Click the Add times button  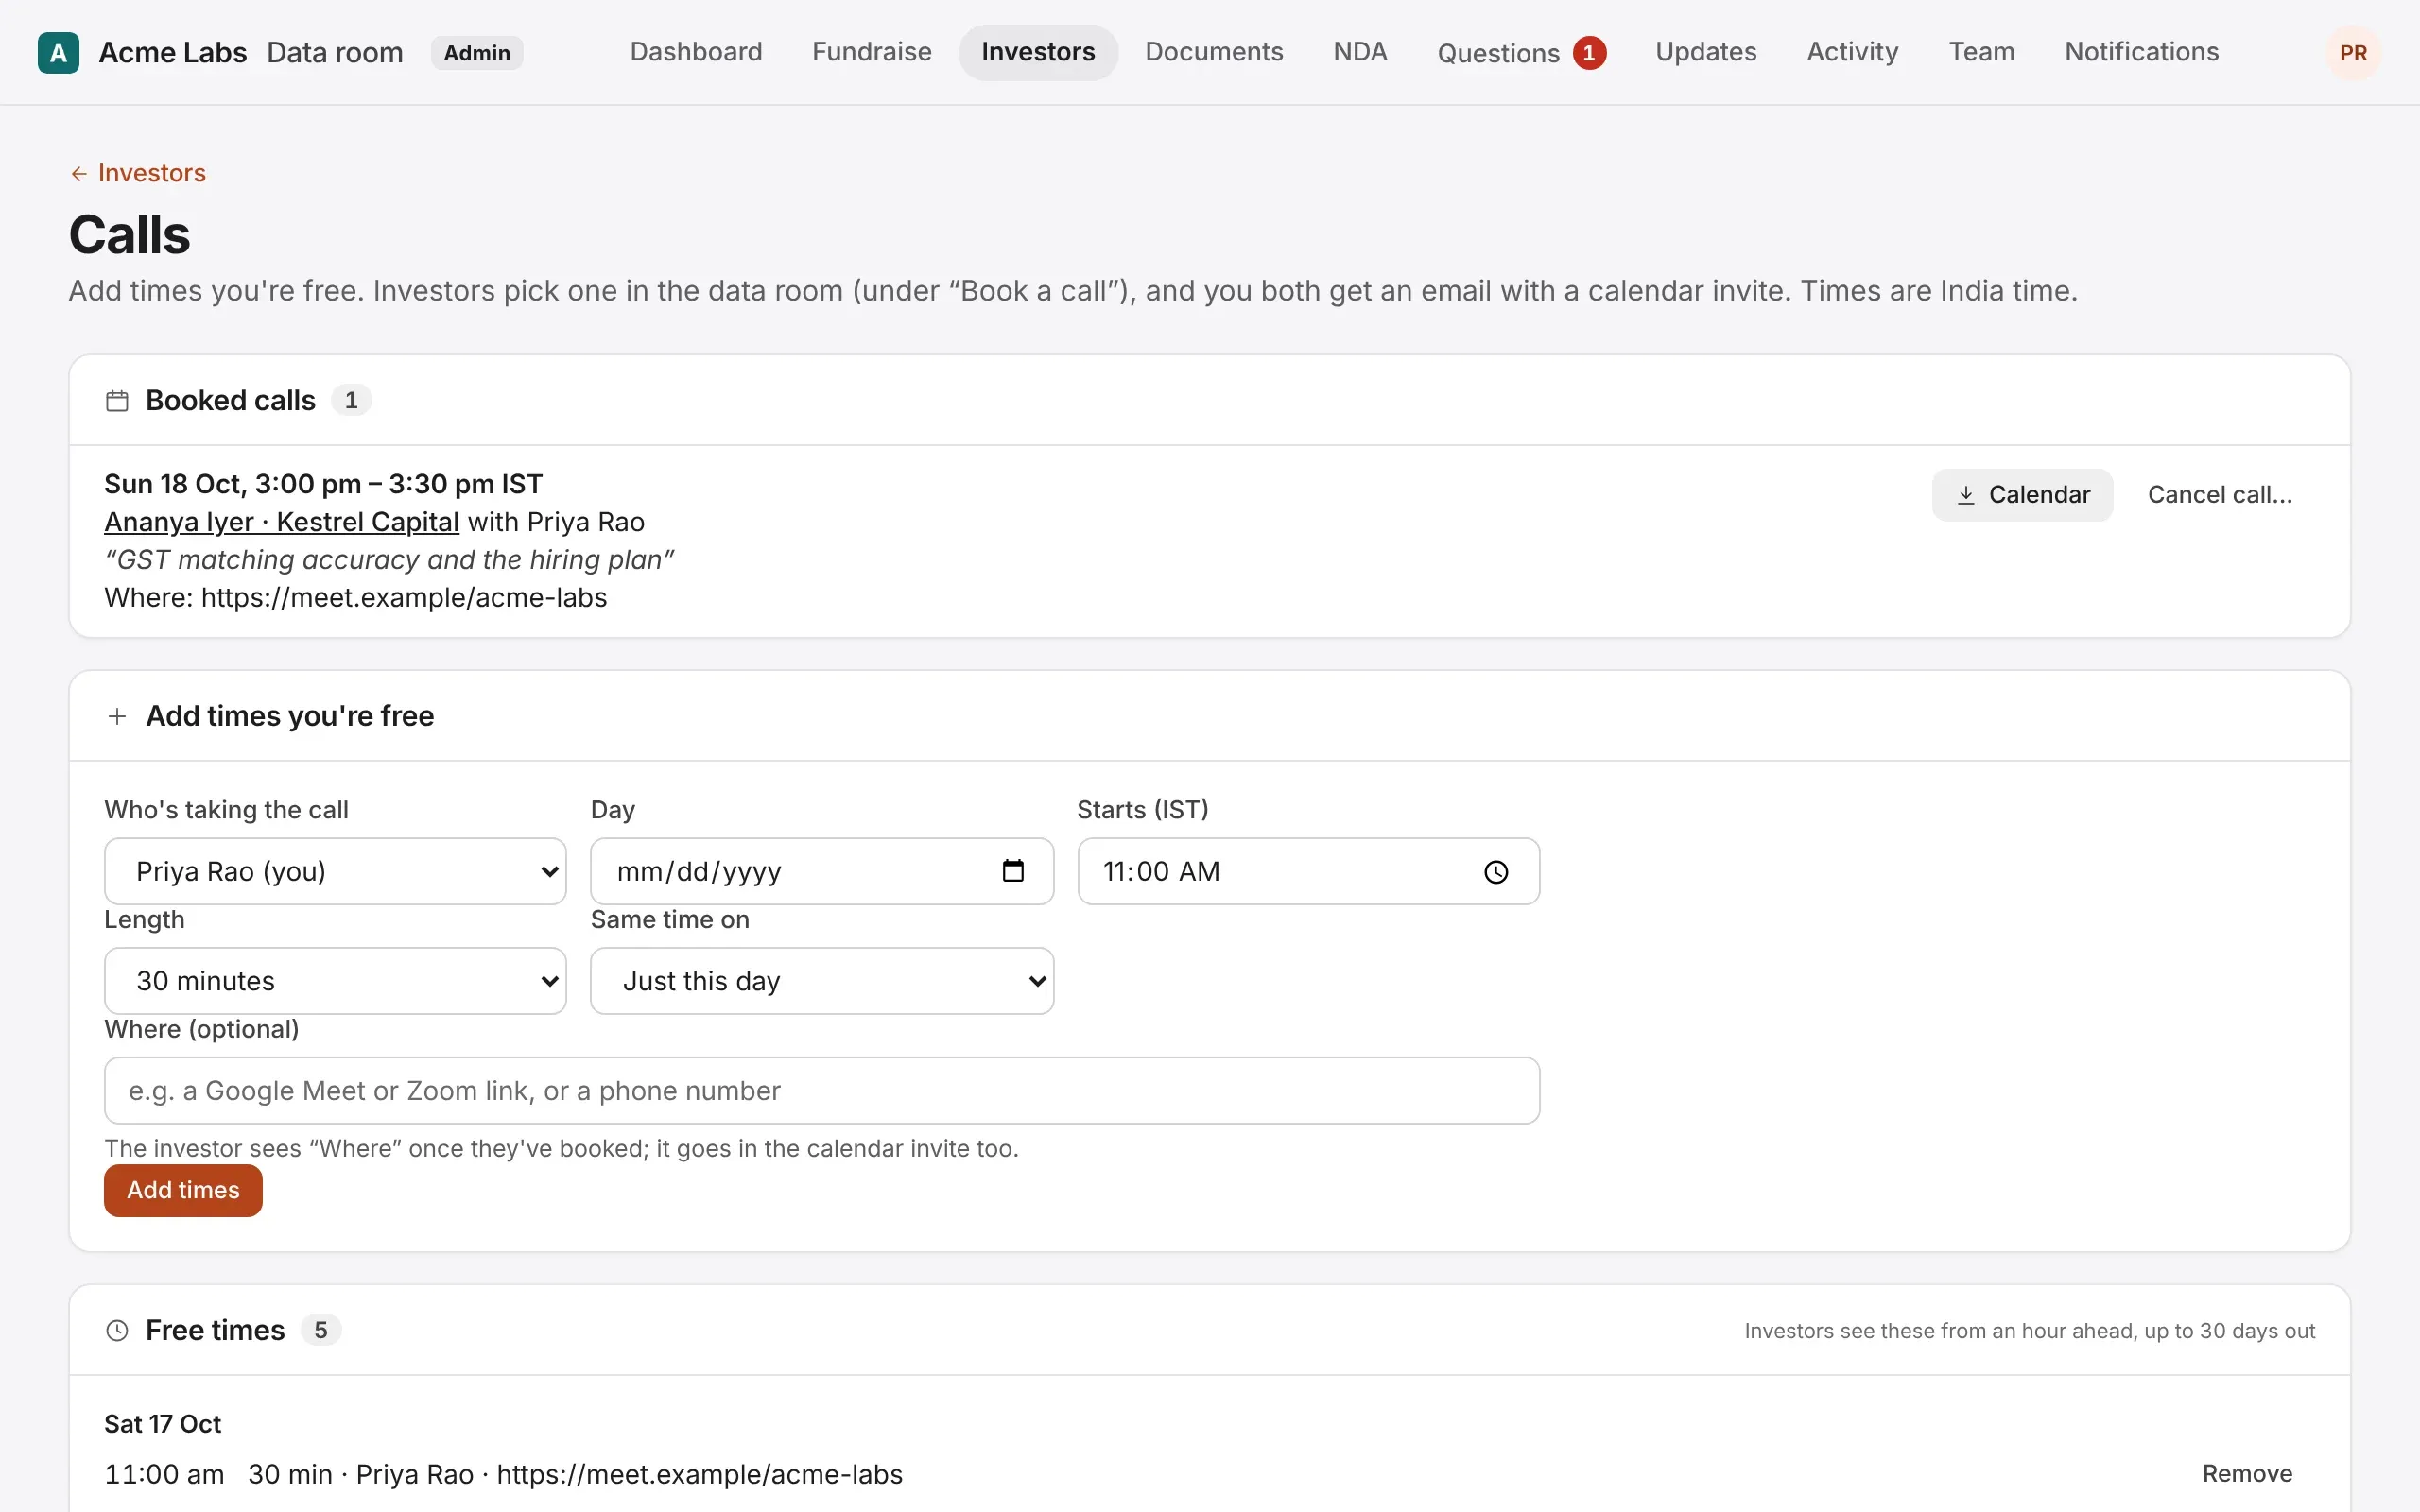point(183,1190)
